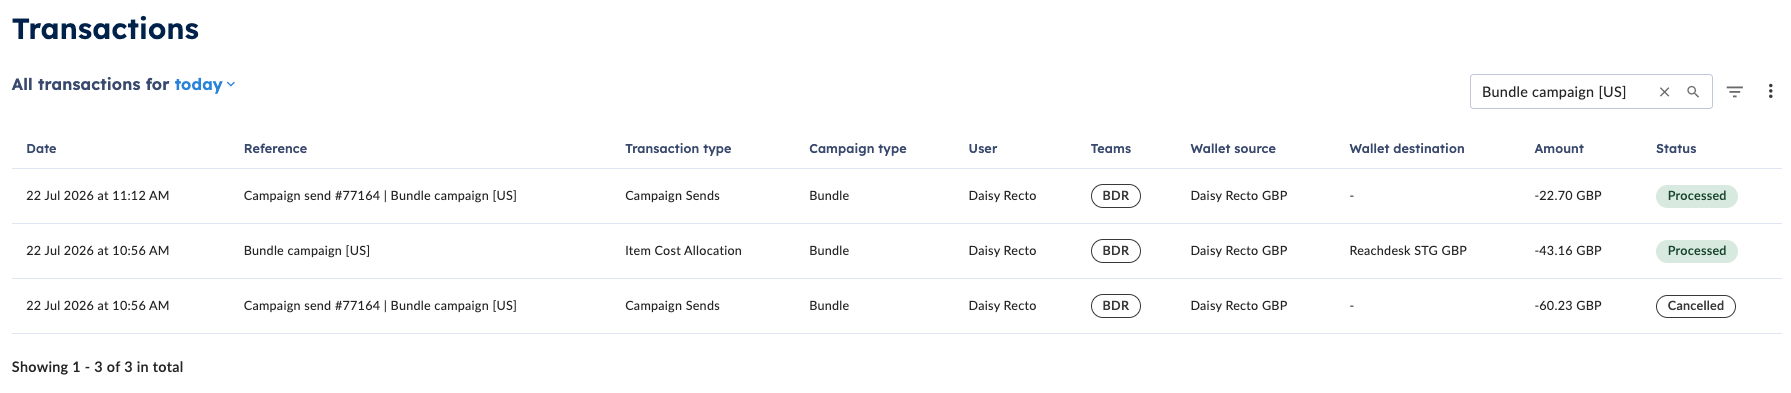Clear the search field with the X icon
Image resolution: width=1791 pixels, height=393 pixels.
[x=1664, y=92]
